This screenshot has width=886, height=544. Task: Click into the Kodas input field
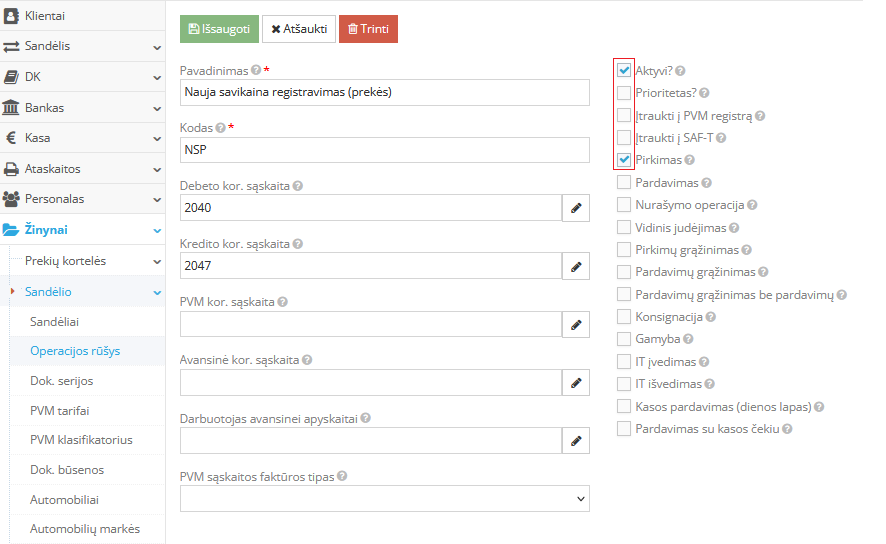tap(385, 150)
